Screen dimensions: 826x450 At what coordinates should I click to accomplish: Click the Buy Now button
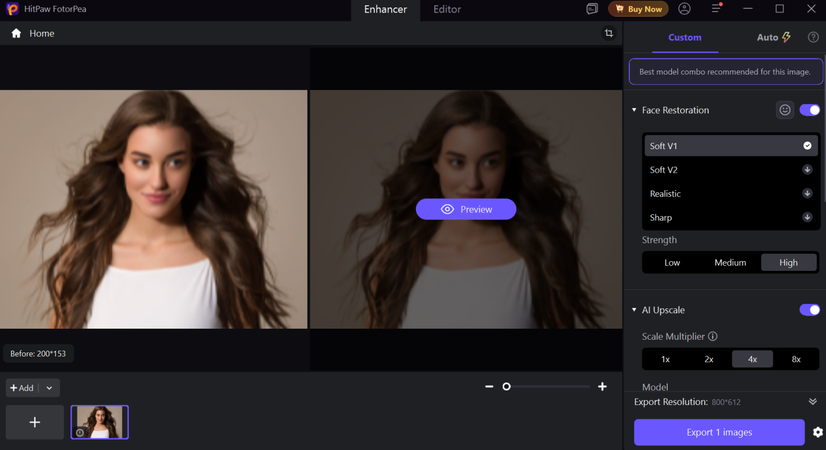(638, 9)
